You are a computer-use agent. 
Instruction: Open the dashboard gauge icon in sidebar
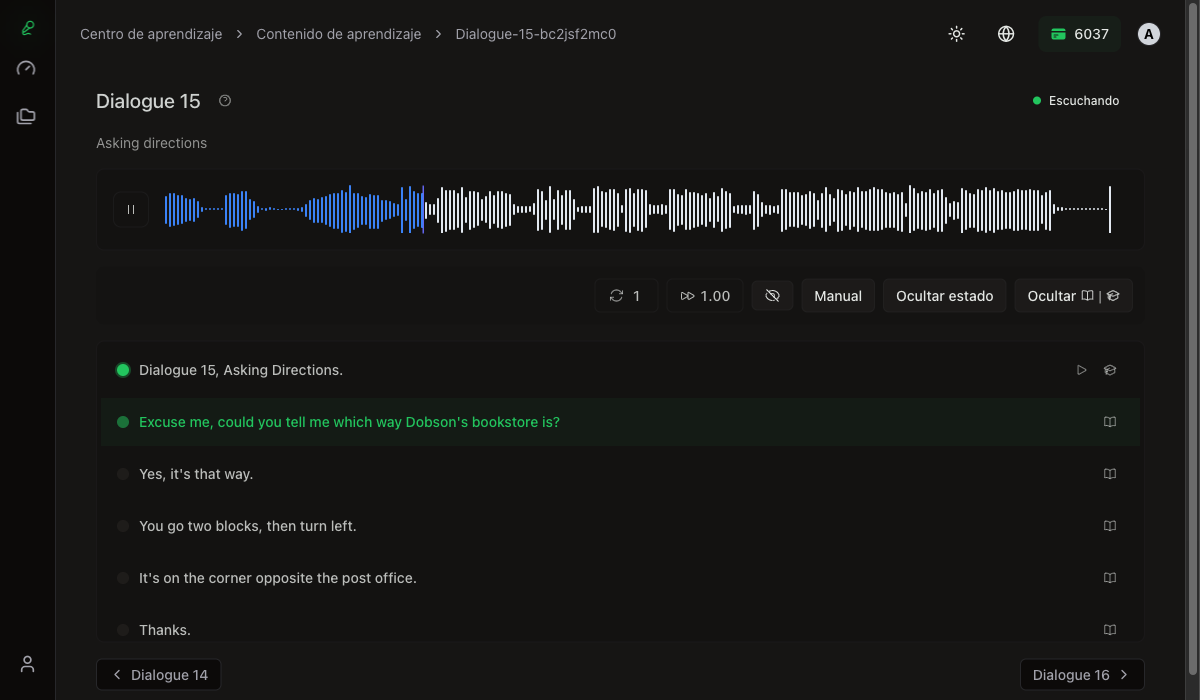27,69
